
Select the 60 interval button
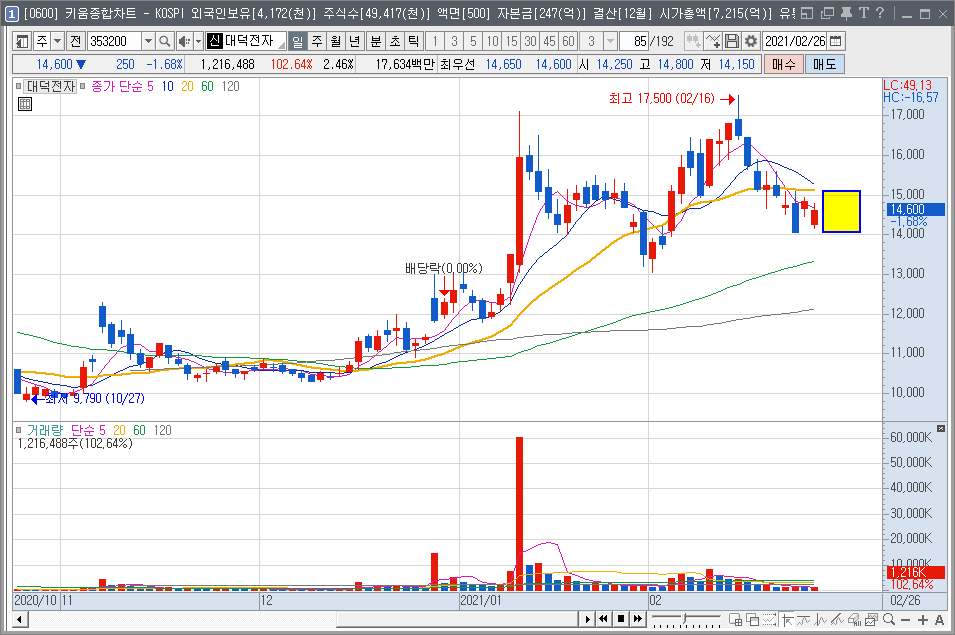pos(568,41)
